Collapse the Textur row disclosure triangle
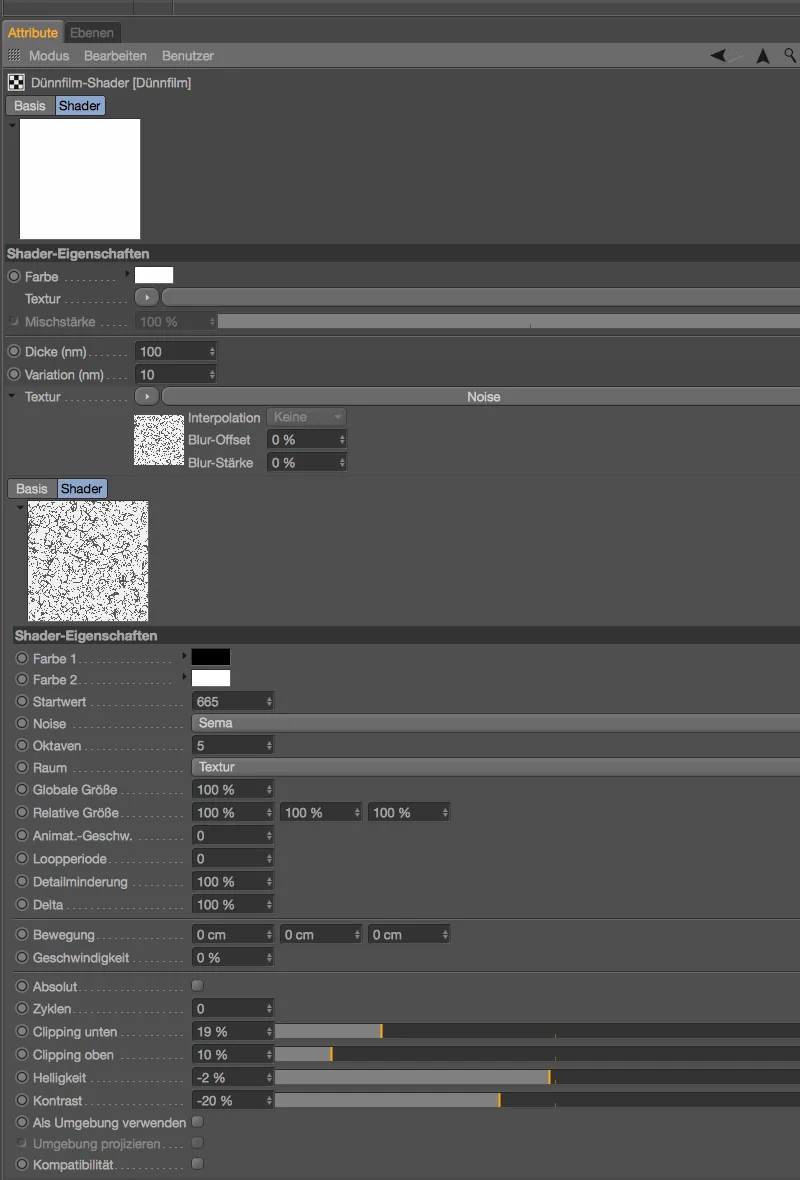The height and width of the screenshot is (1180, 800). [x=12, y=395]
